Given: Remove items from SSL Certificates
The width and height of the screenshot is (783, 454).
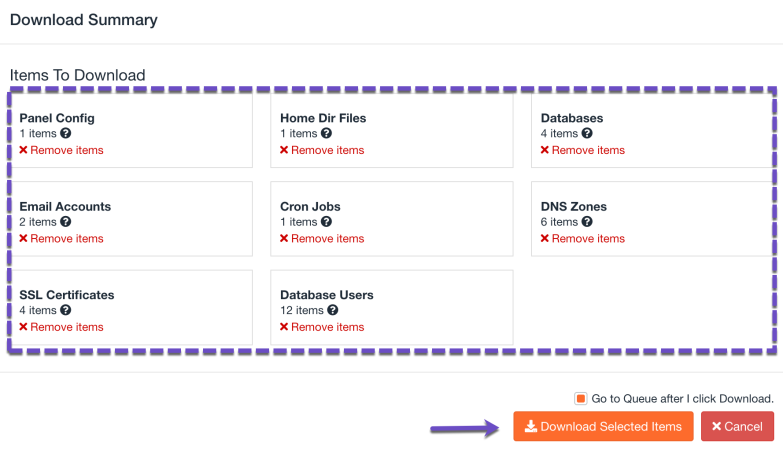Looking at the screenshot, I should 61,327.
